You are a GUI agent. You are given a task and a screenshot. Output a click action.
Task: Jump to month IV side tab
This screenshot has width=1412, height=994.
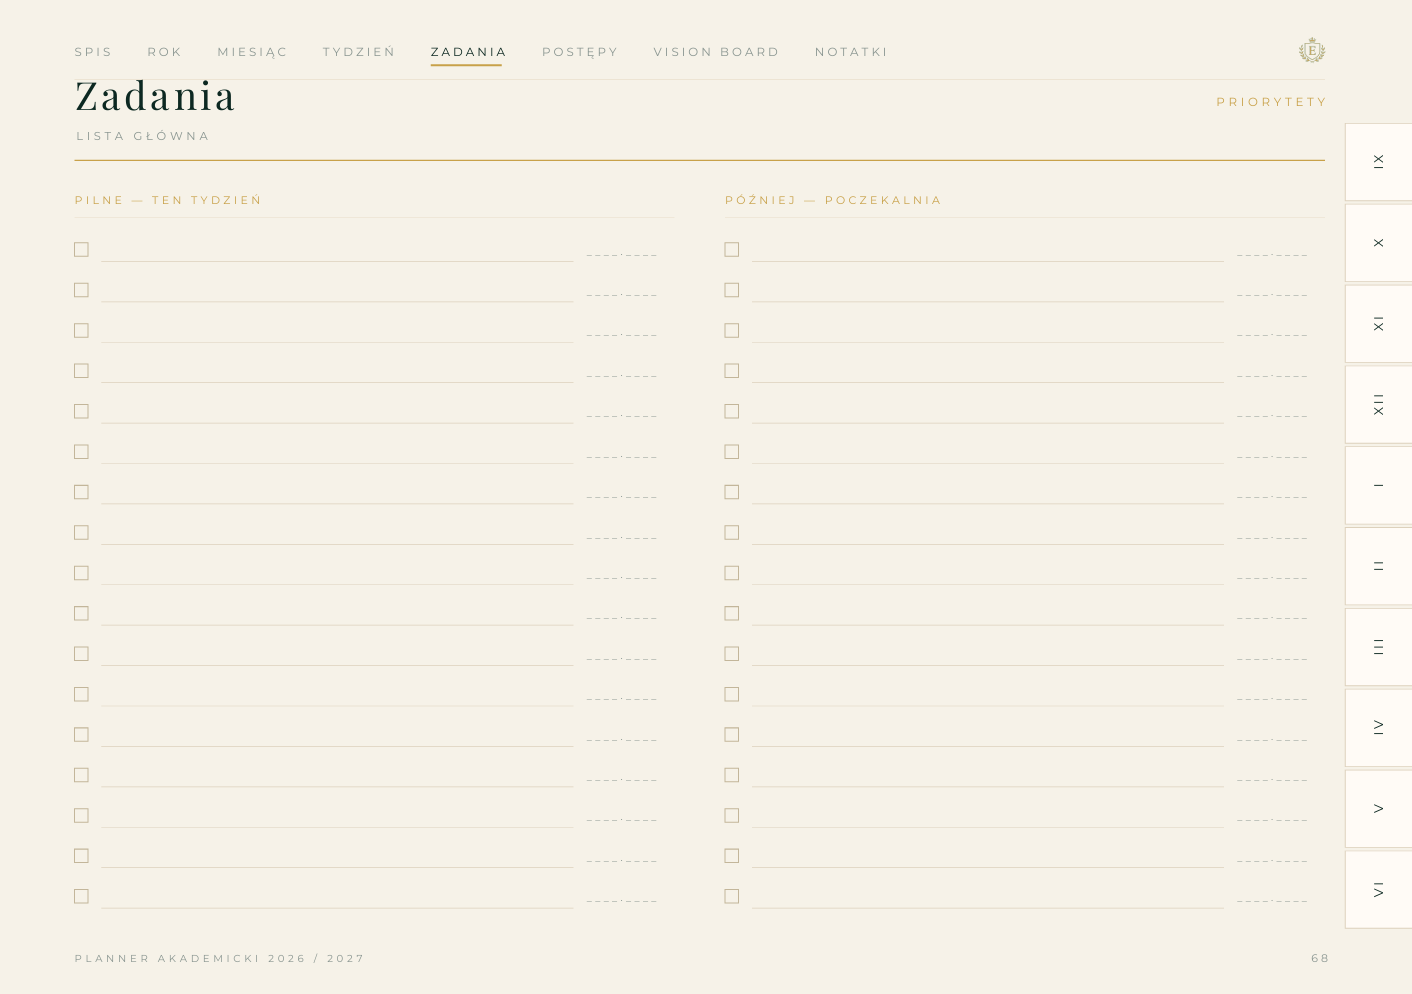[1379, 727]
